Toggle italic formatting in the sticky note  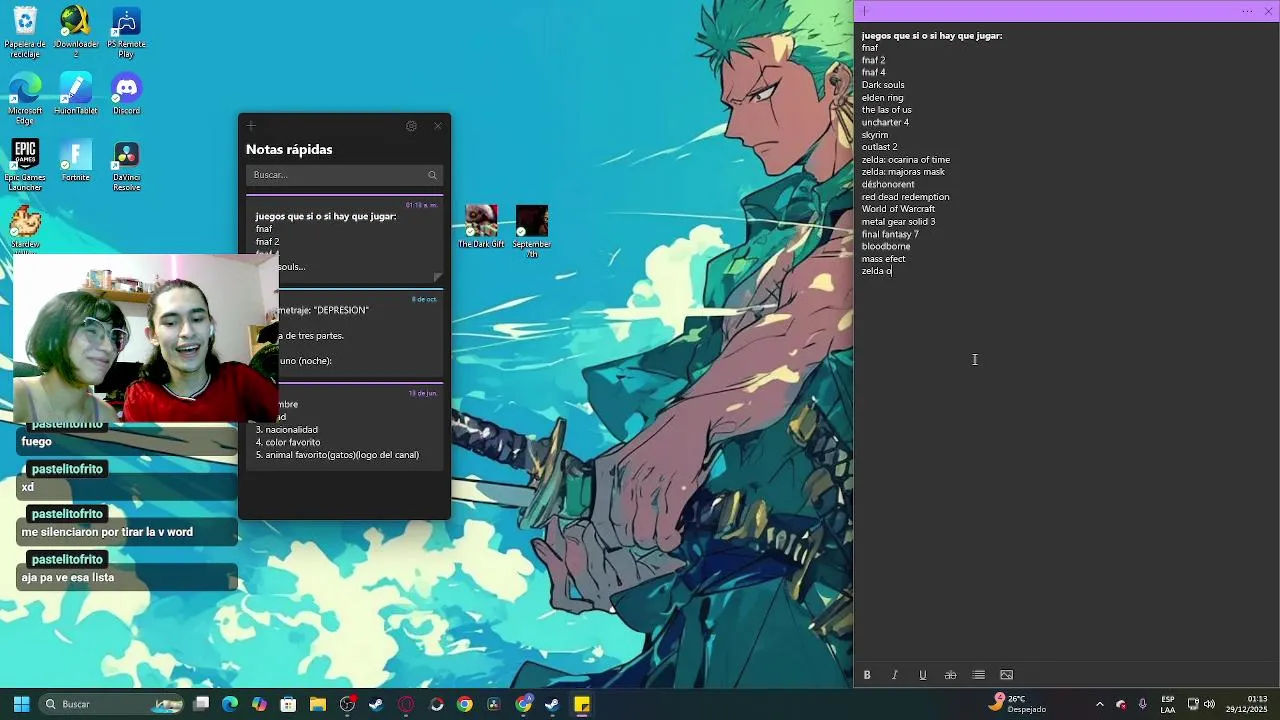pos(895,675)
